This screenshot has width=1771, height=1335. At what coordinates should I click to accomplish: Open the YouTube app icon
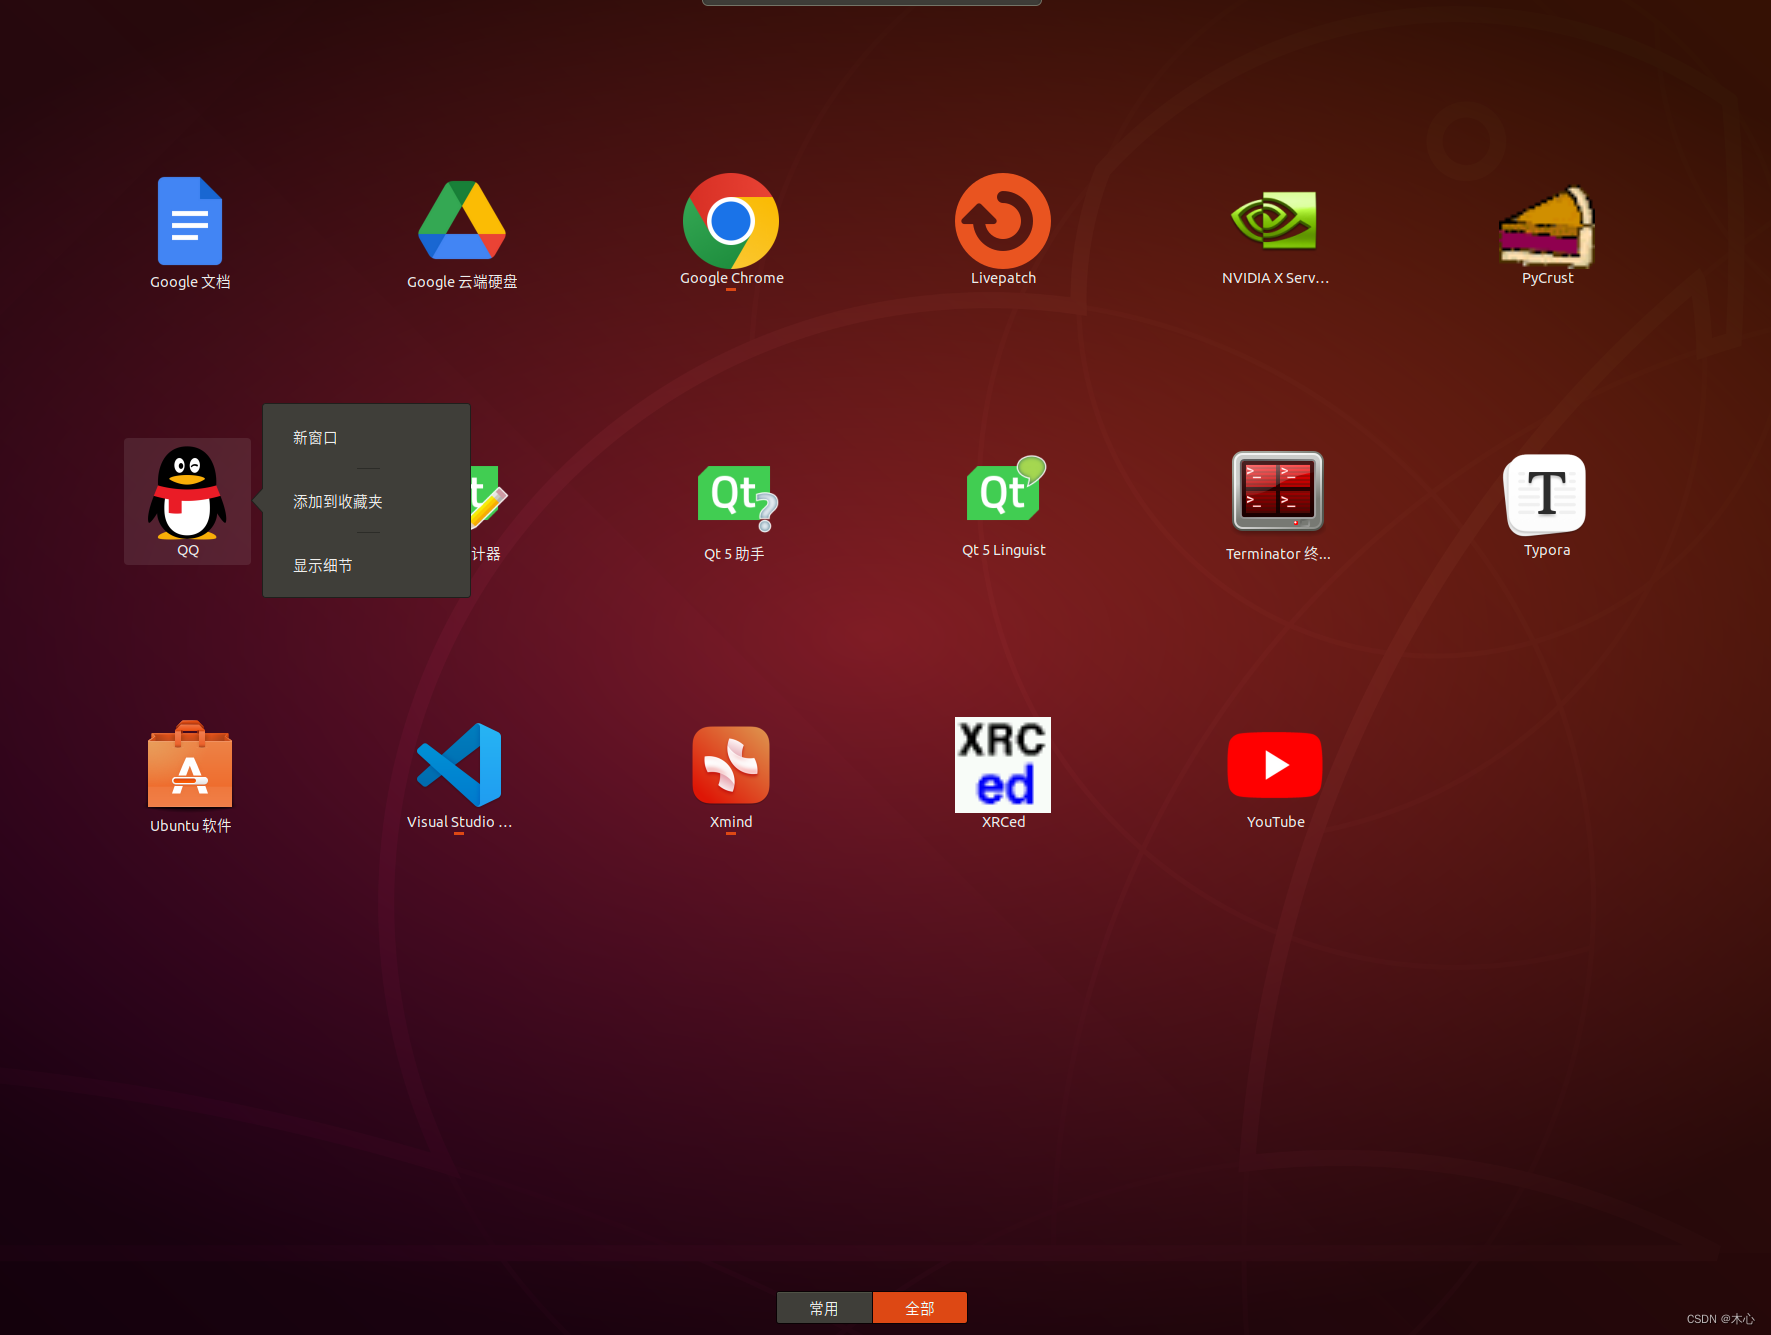[1275, 765]
